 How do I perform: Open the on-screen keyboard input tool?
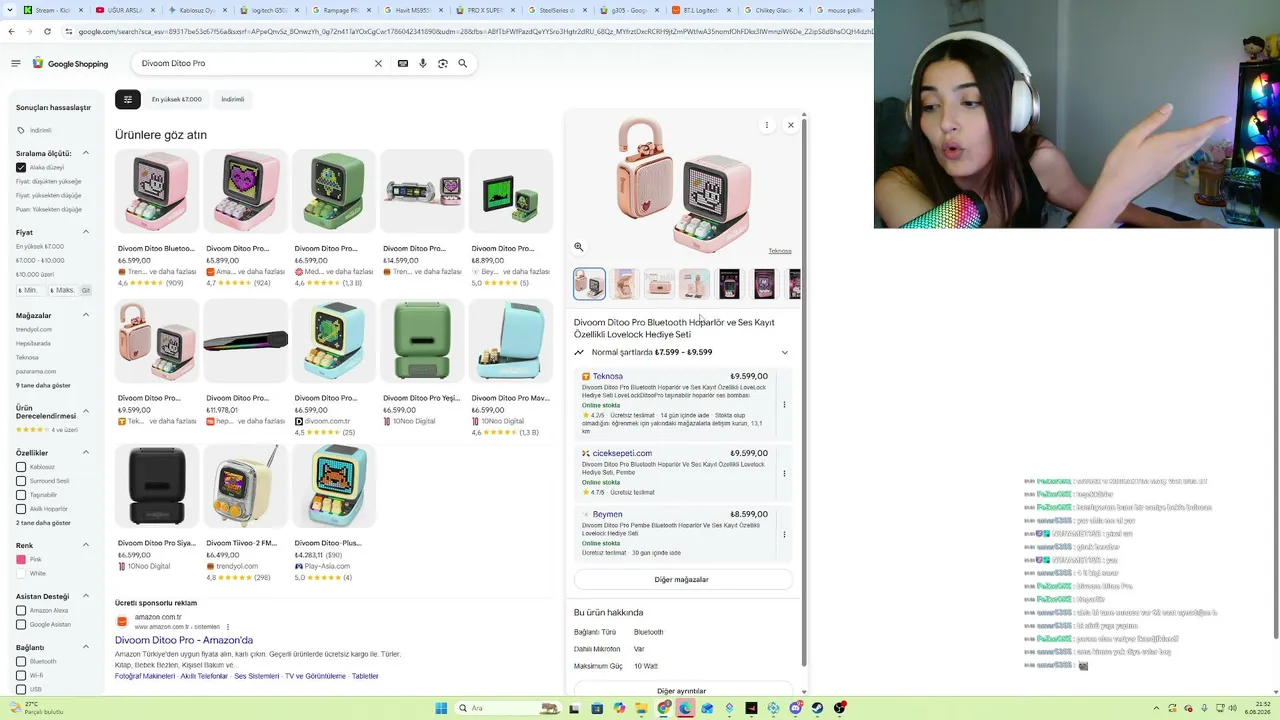coord(403,63)
